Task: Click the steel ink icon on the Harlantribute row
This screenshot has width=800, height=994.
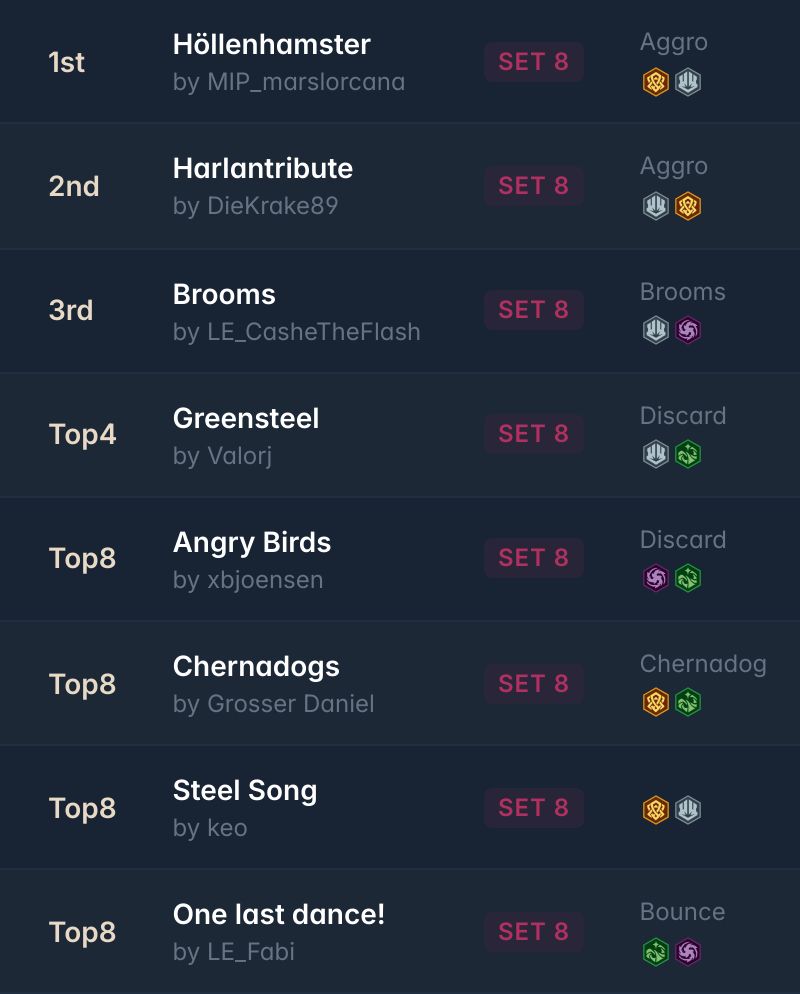Action: [x=655, y=206]
